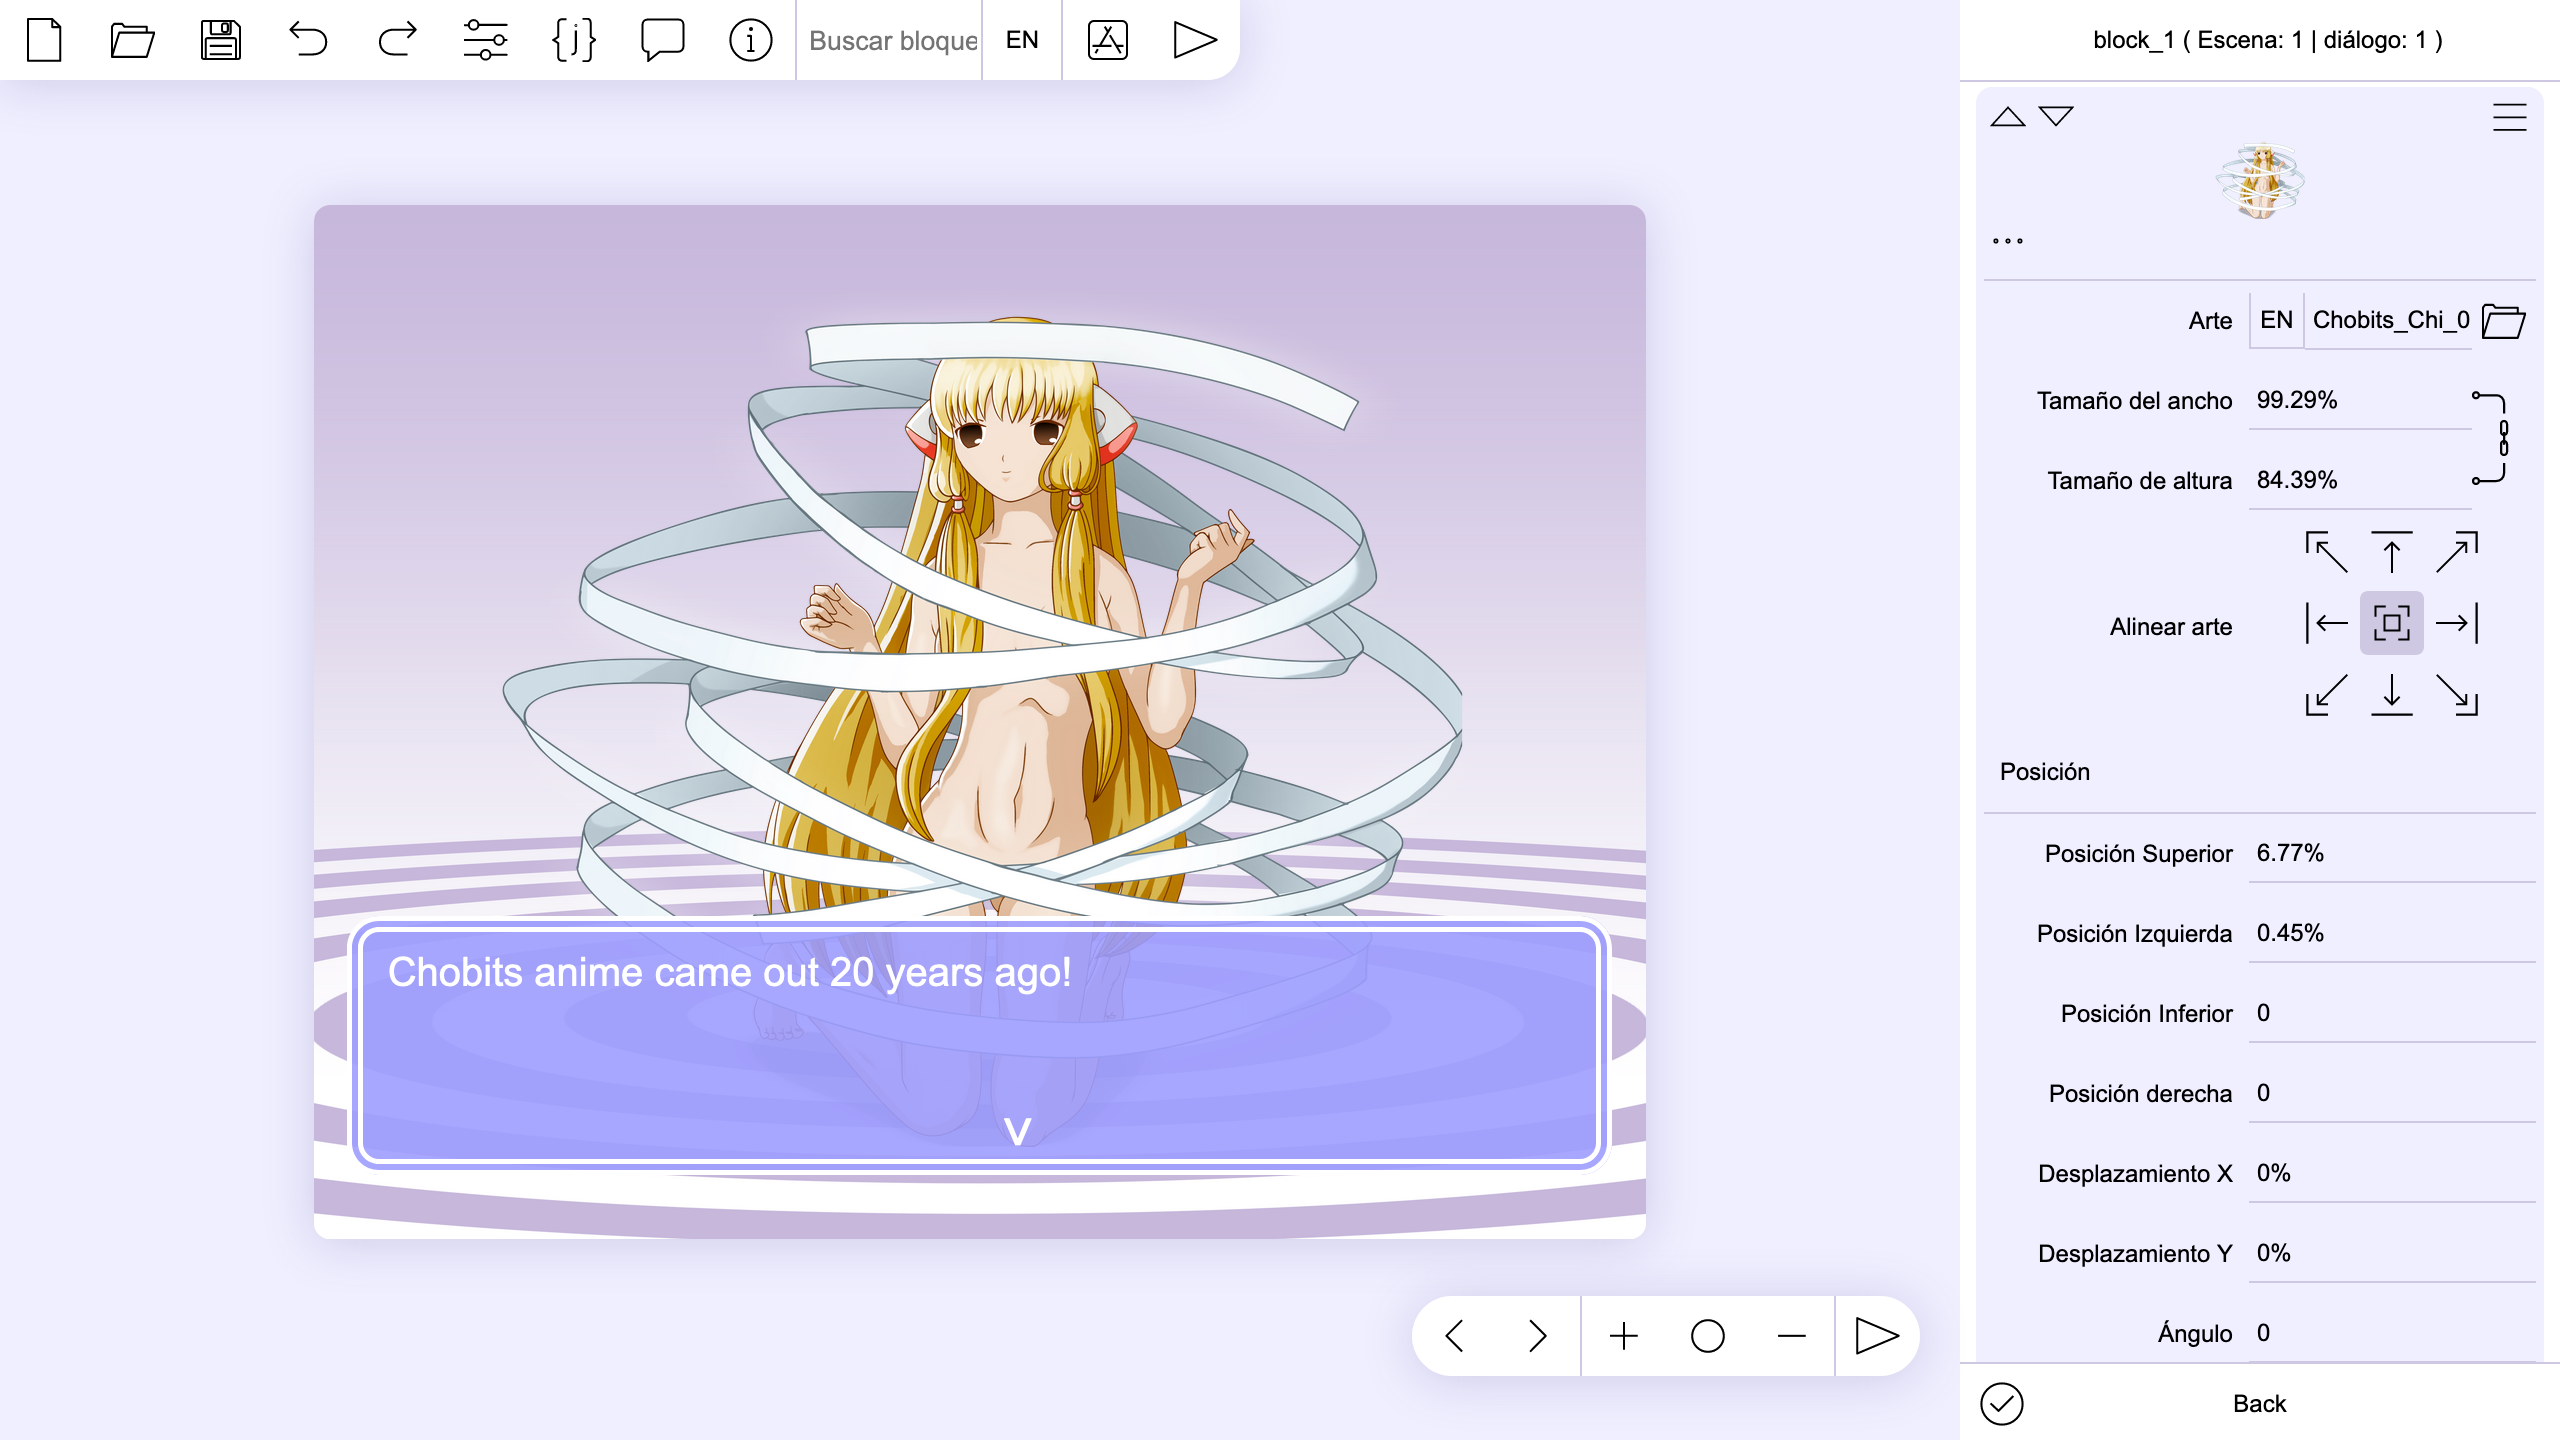Click the Buscar bloque search field

[x=892, y=40]
